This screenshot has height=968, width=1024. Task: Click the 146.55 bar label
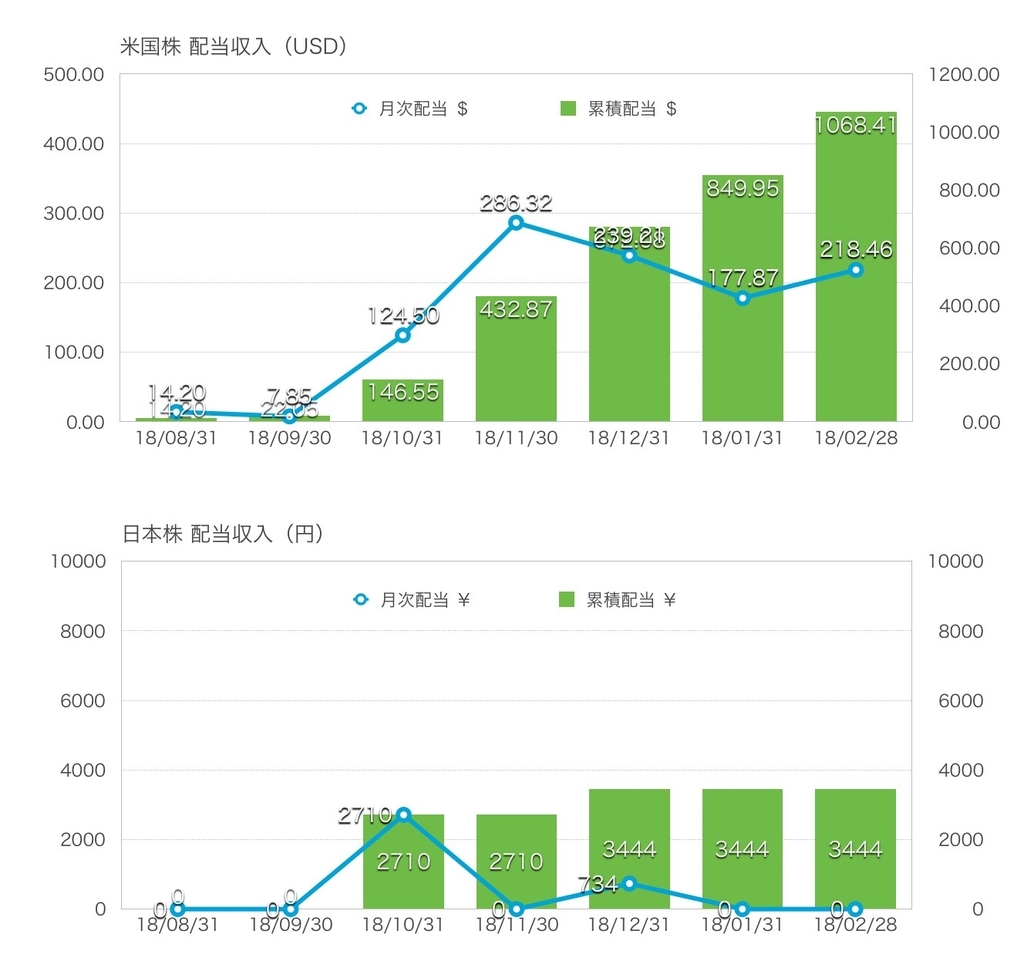(x=403, y=392)
